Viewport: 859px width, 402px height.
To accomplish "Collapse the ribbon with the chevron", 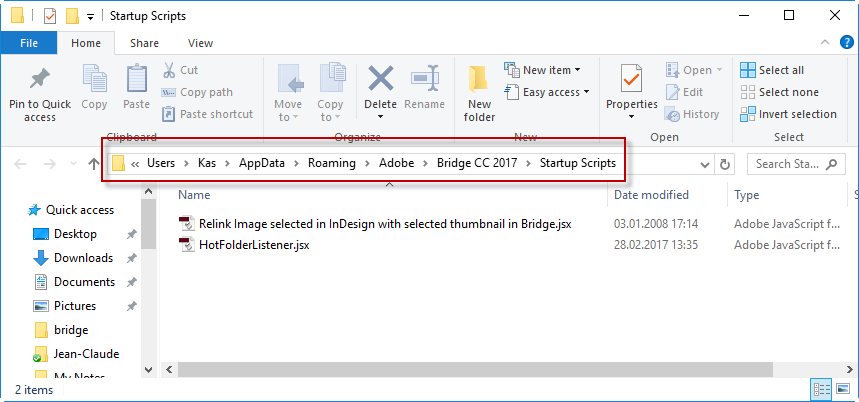I will [824, 43].
